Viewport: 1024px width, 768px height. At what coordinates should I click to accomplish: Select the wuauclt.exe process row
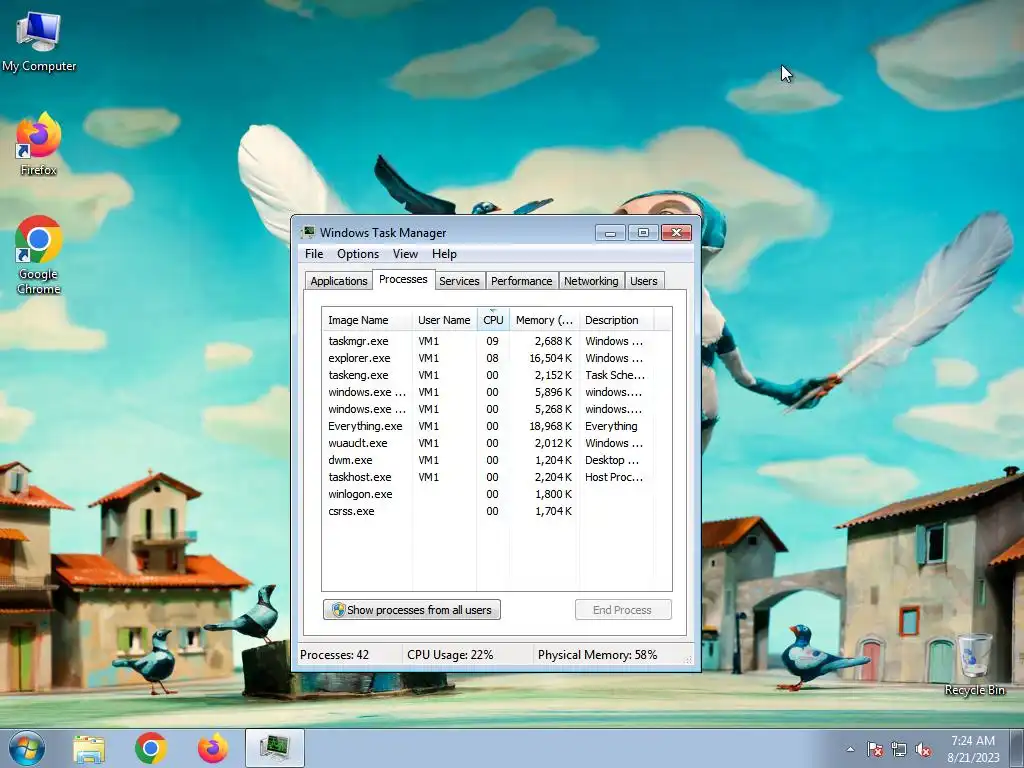click(496, 443)
